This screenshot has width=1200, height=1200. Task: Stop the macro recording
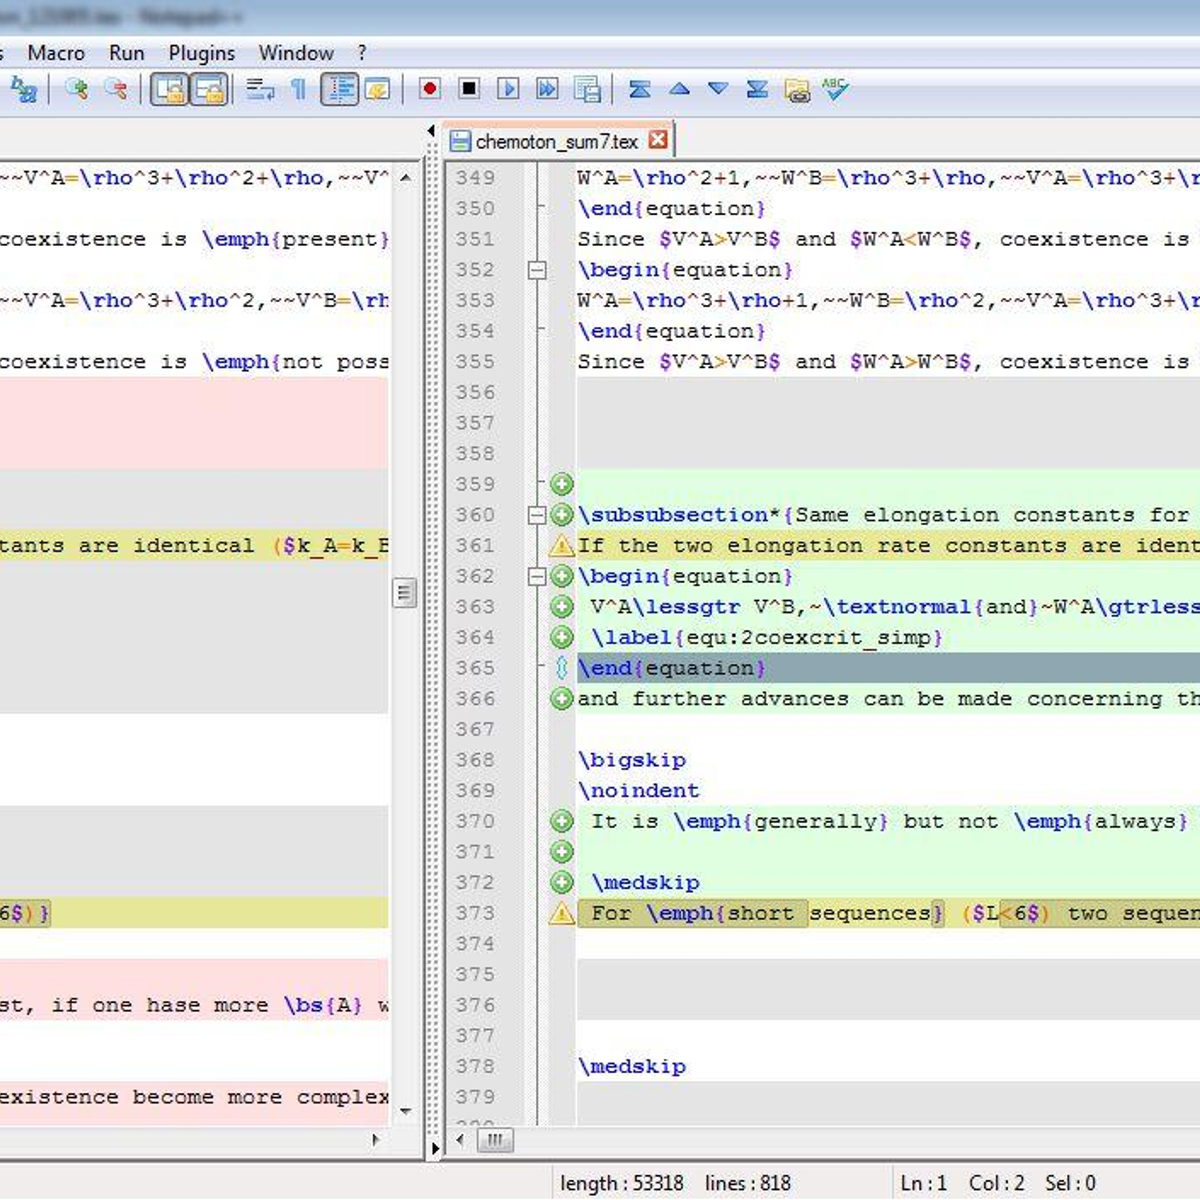pyautogui.click(x=470, y=89)
